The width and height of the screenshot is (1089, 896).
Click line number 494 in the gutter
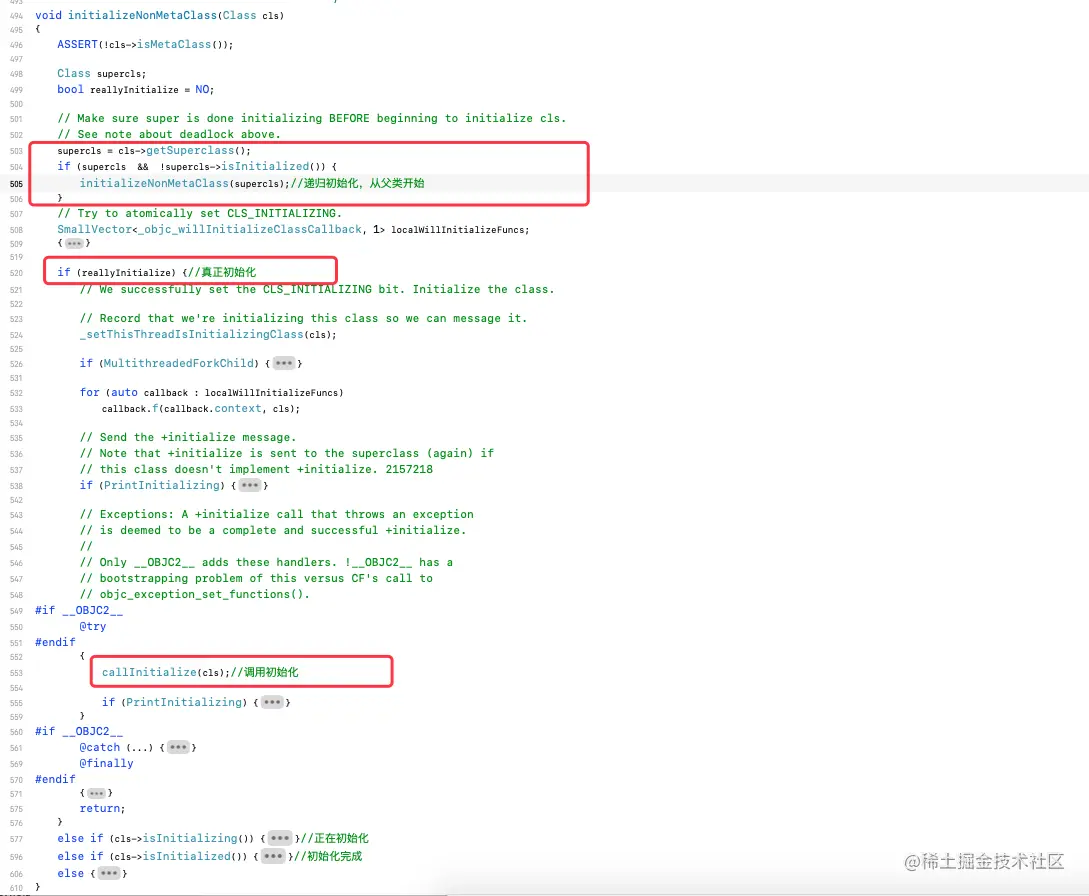[17, 15]
